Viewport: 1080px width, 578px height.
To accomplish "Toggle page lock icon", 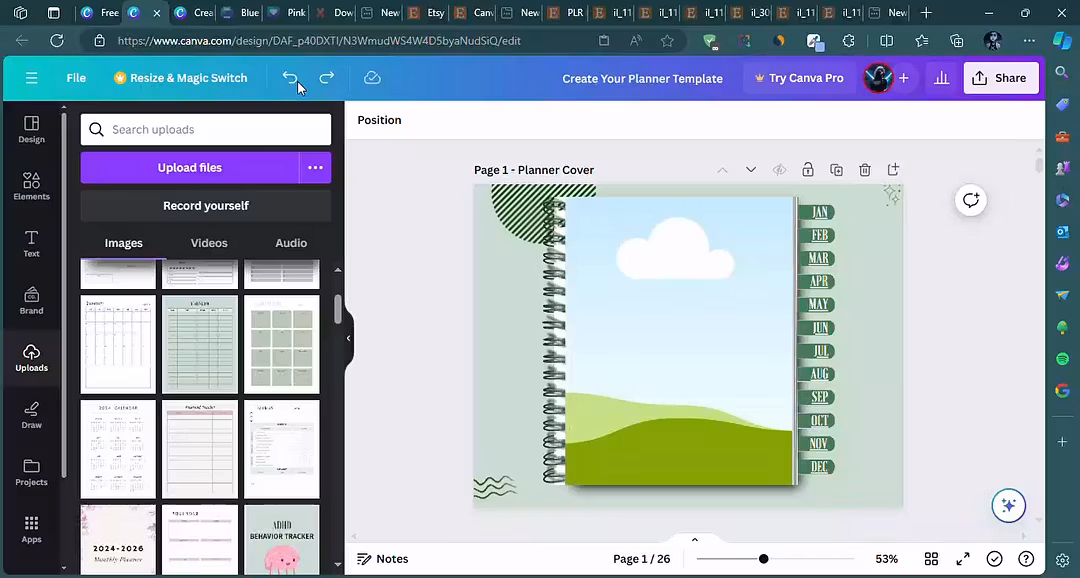I will [x=808, y=170].
